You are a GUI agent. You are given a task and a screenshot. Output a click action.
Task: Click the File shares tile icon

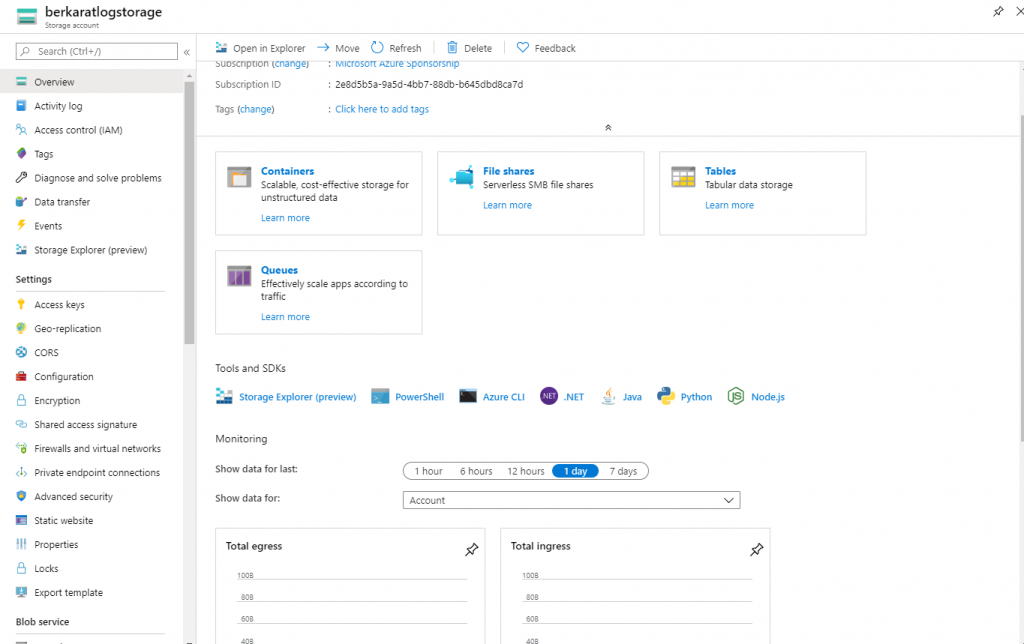(x=462, y=177)
